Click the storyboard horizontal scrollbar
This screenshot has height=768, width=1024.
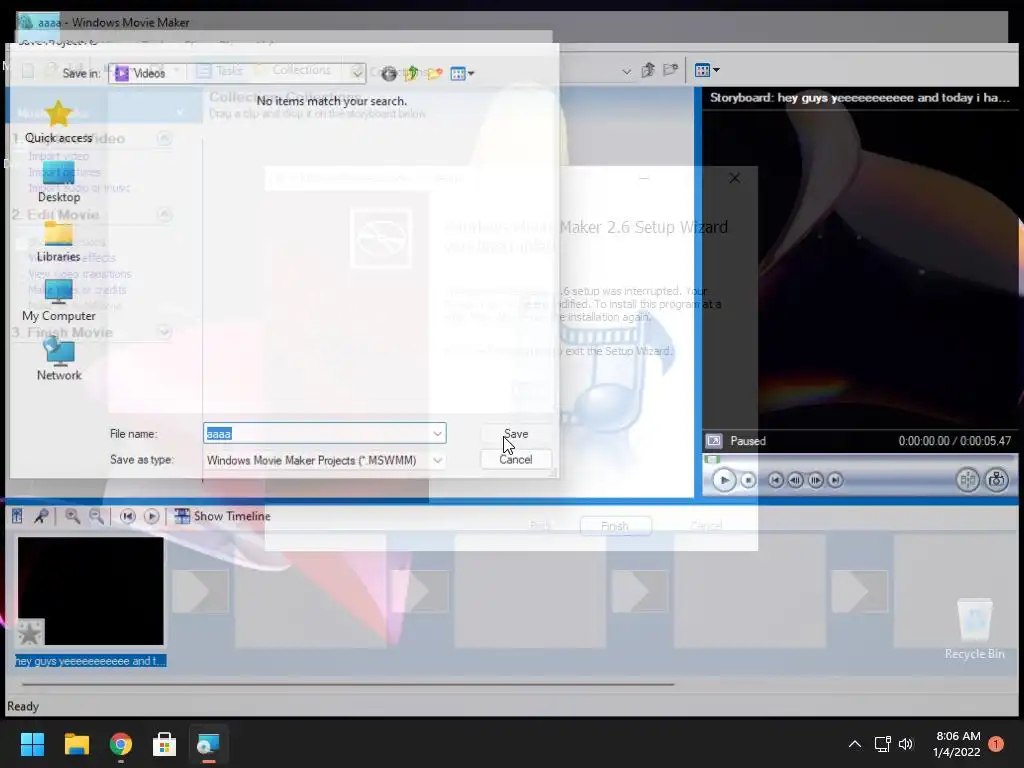pos(347,684)
